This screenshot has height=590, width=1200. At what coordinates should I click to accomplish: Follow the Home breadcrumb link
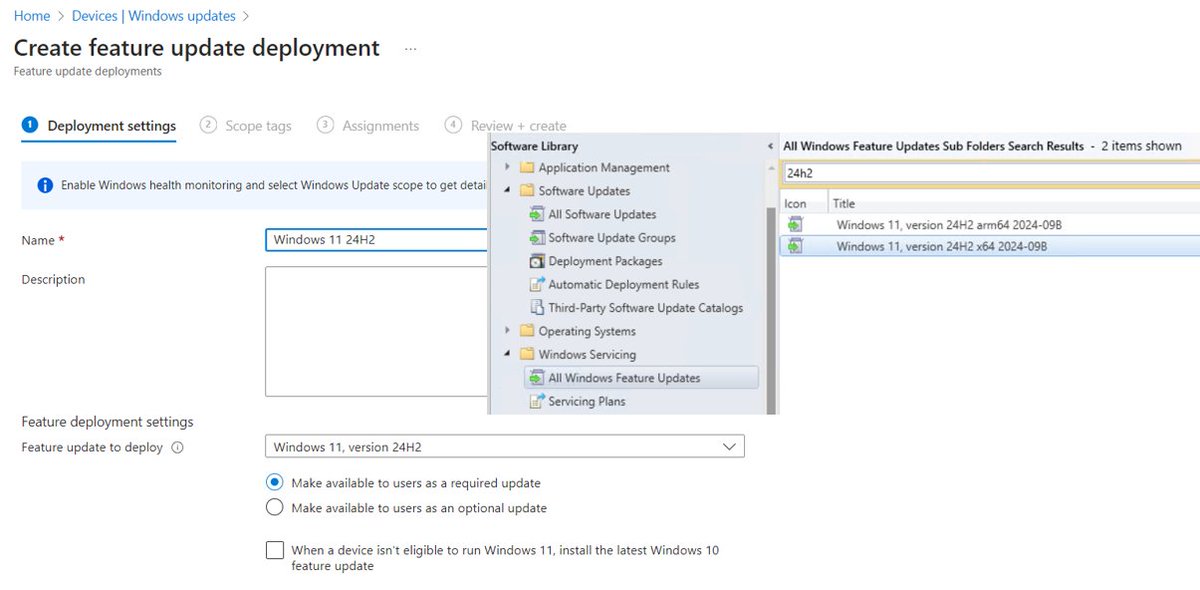pos(32,16)
